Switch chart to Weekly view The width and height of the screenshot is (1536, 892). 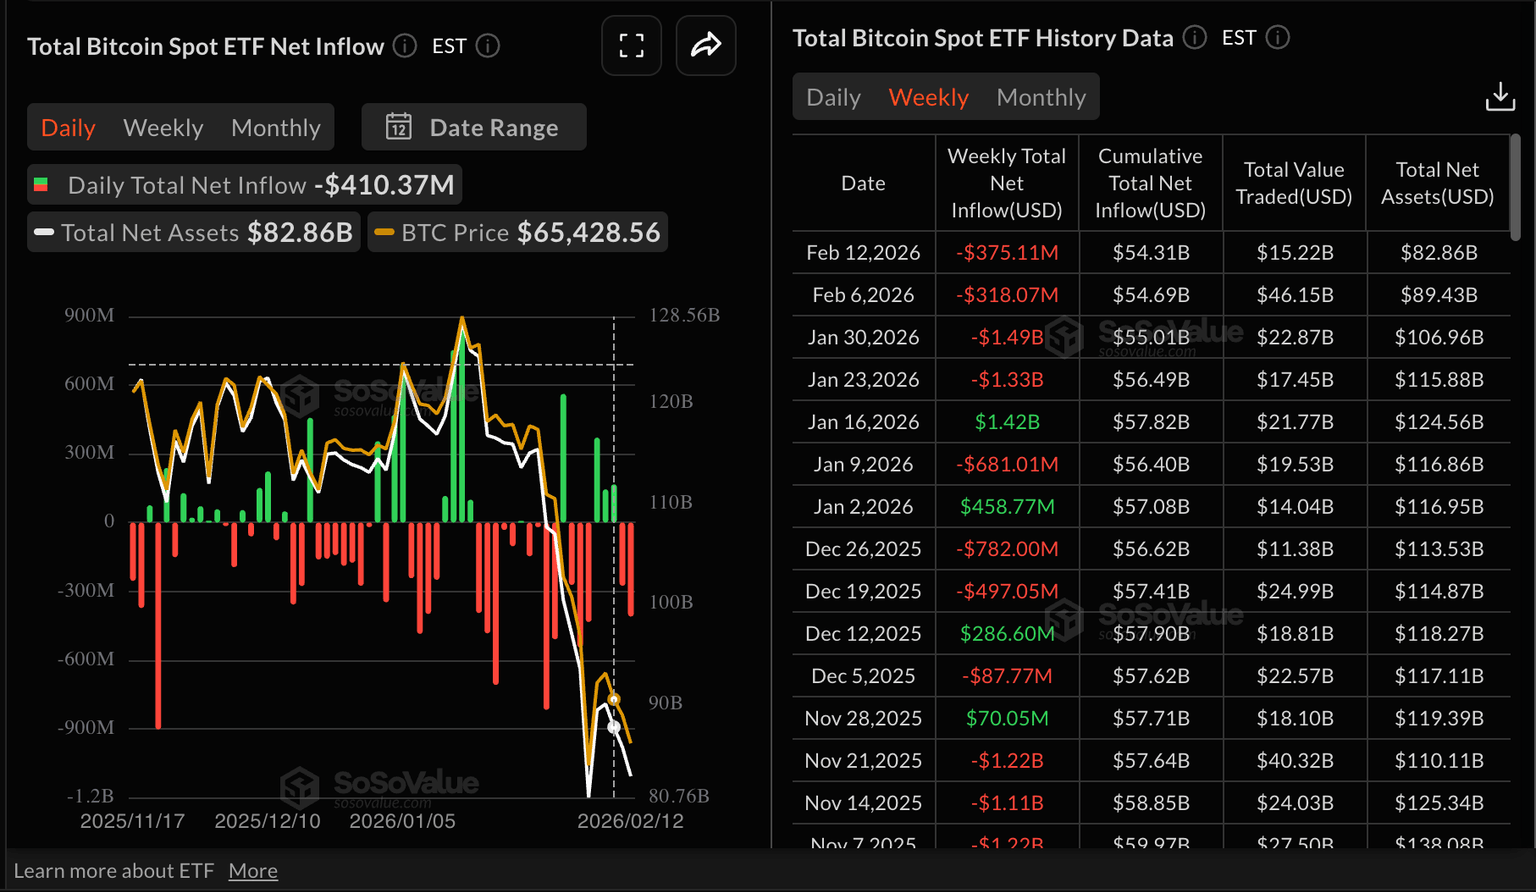(163, 128)
